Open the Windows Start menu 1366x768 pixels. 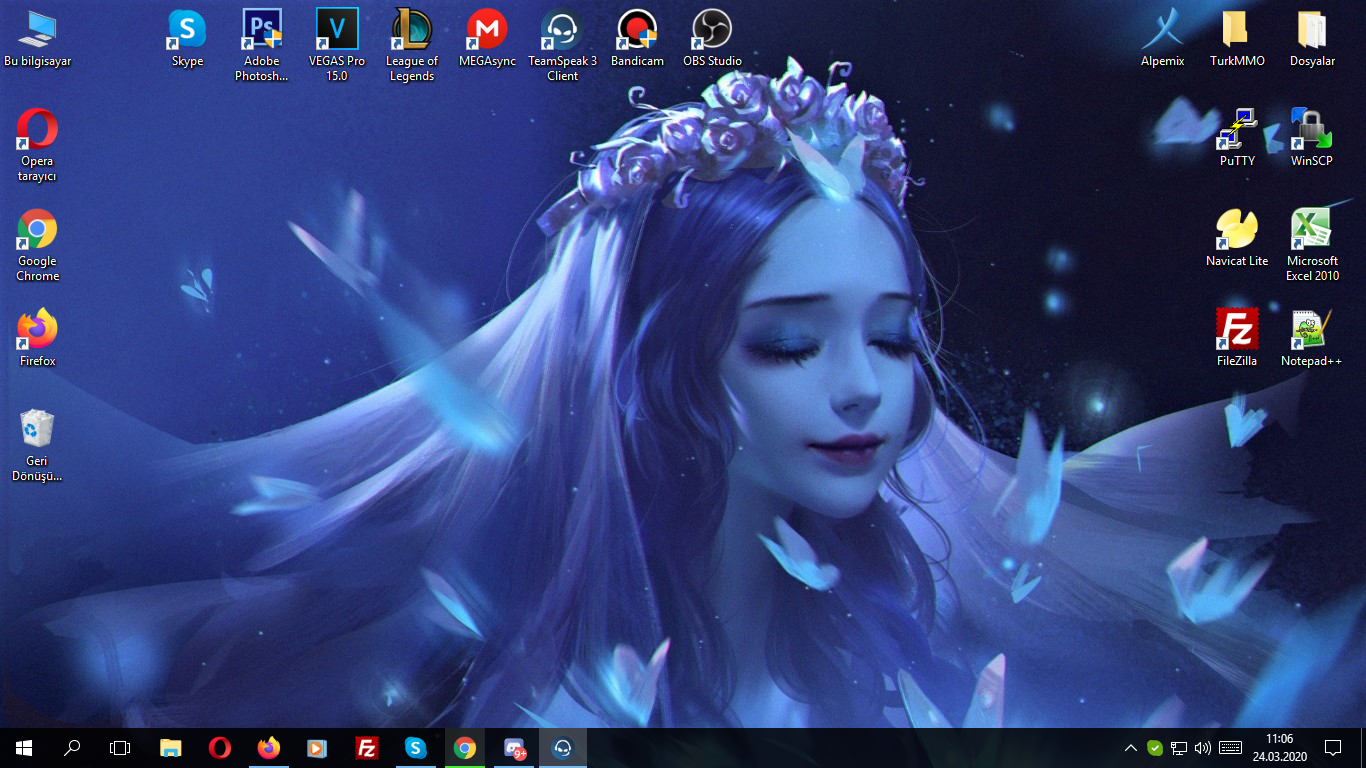point(24,748)
